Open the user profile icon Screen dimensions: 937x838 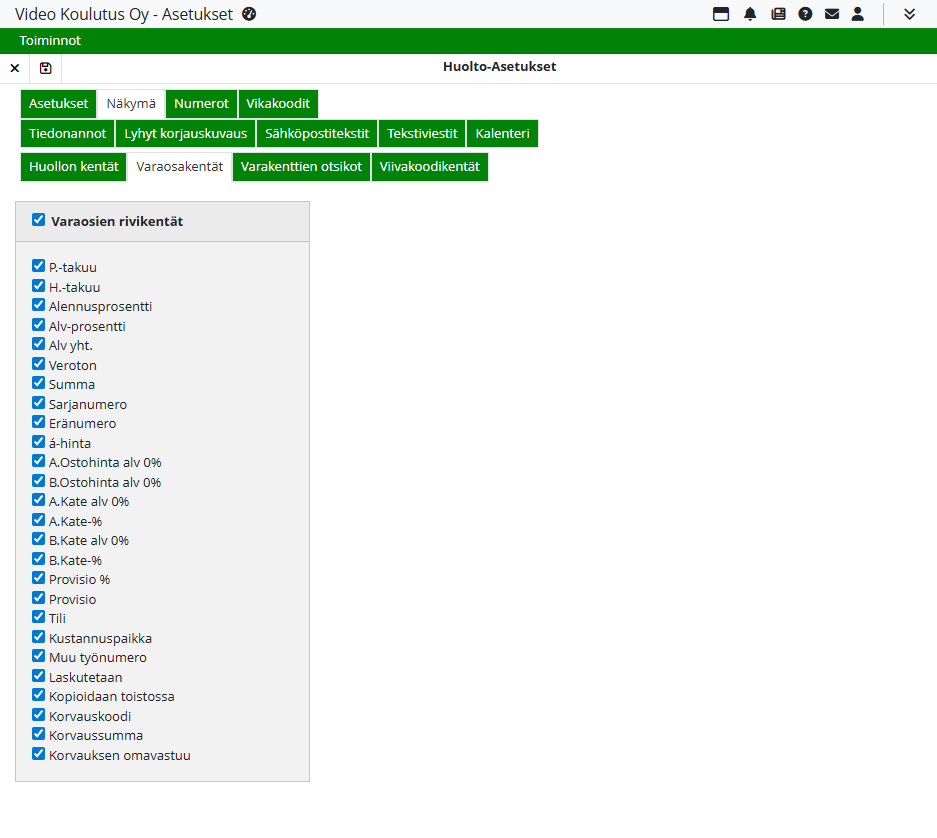click(858, 14)
